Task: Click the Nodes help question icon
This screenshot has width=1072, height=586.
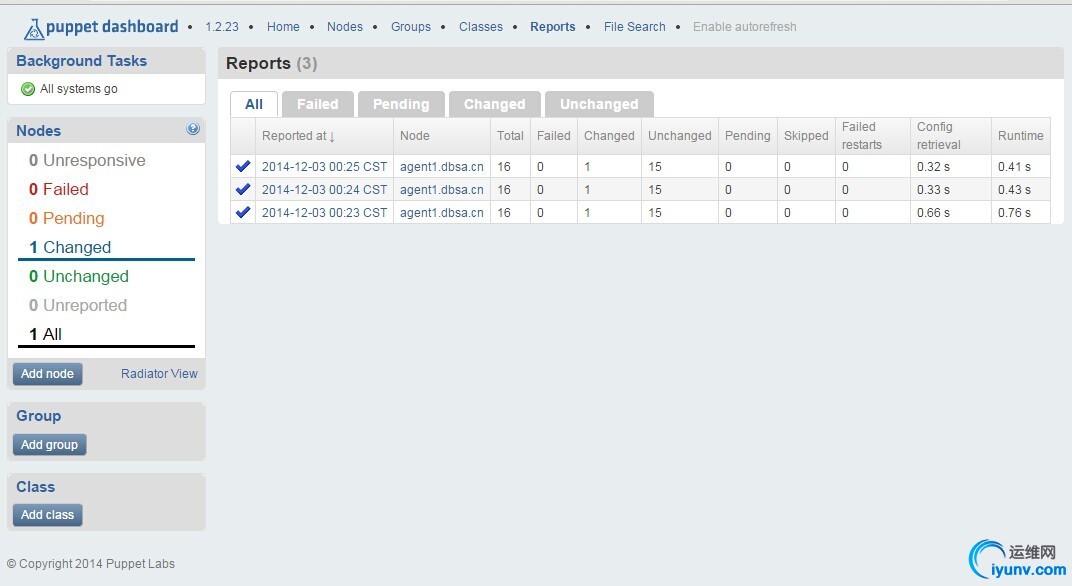Action: 193,129
